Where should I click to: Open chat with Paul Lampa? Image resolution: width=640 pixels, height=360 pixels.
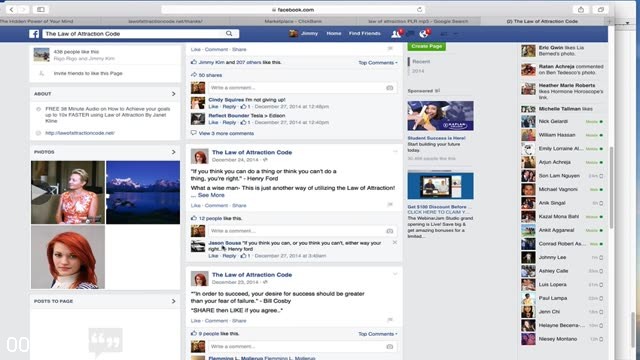pyautogui.click(x=562, y=298)
